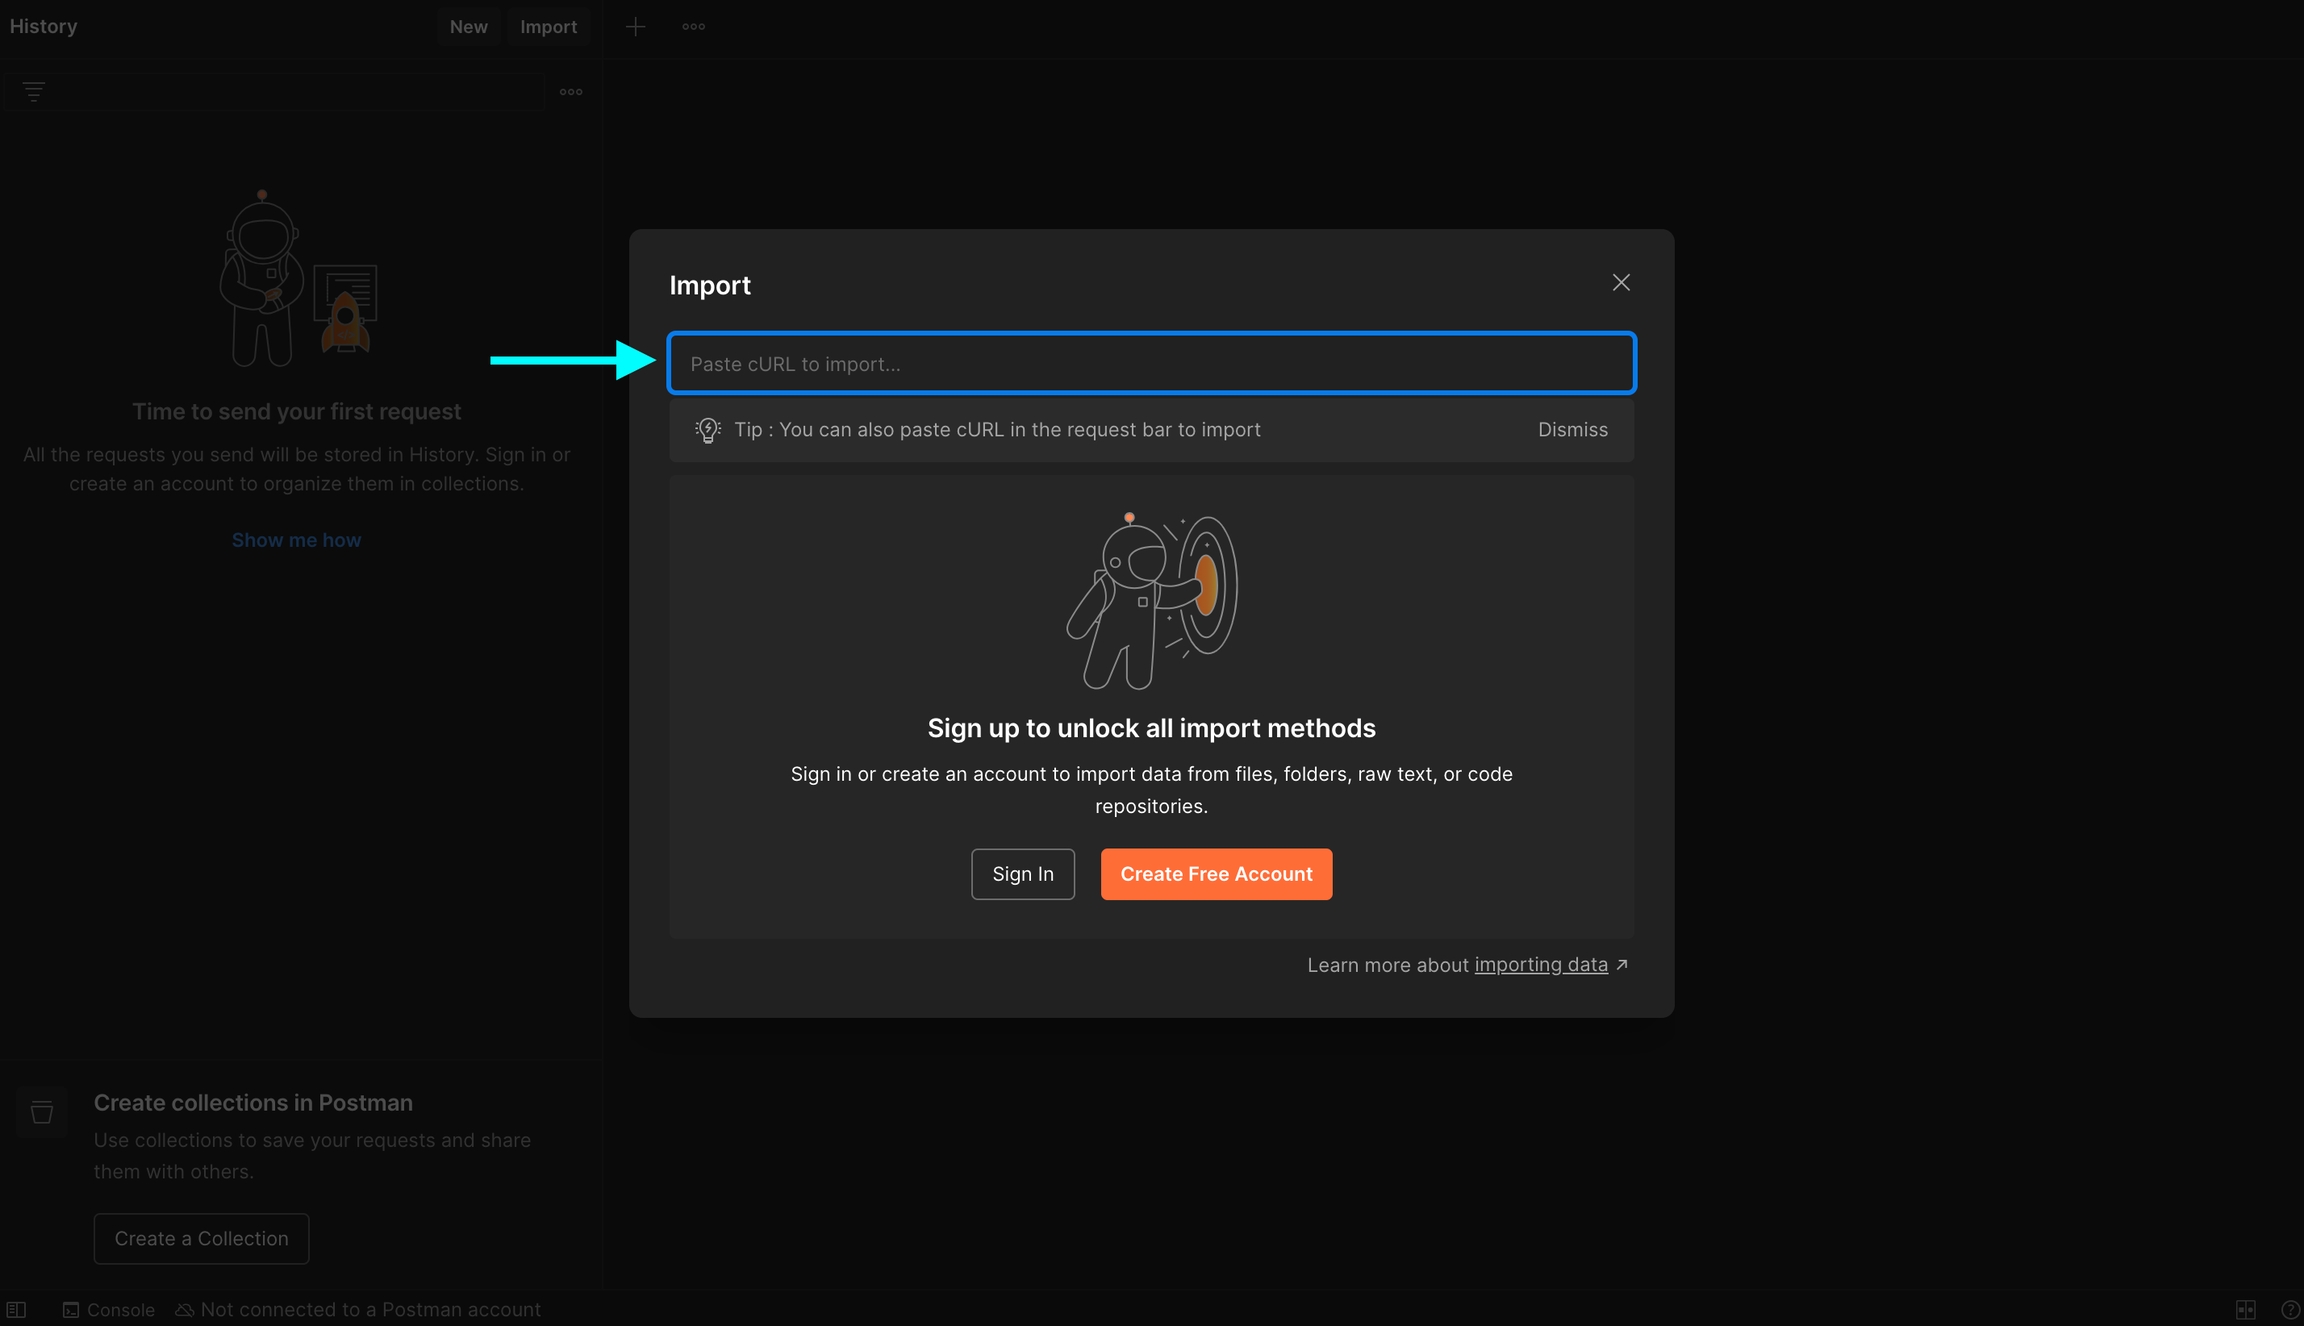The height and width of the screenshot is (1326, 2304).
Task: Click Create a Collection button
Action: tap(201, 1238)
